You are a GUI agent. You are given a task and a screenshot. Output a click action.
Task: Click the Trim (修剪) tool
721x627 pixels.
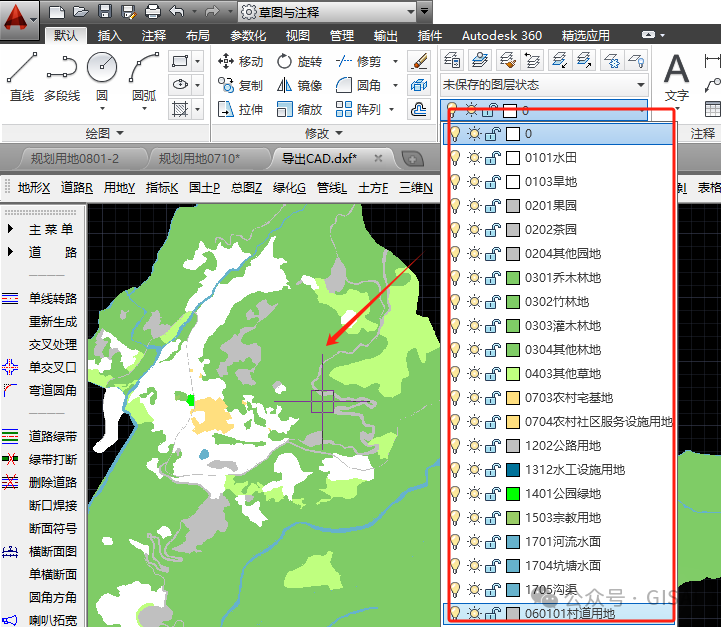coord(358,61)
